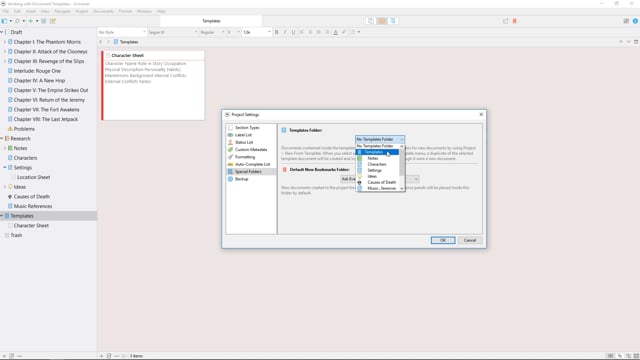Align text right
640x360 pixels.
coord(318,32)
